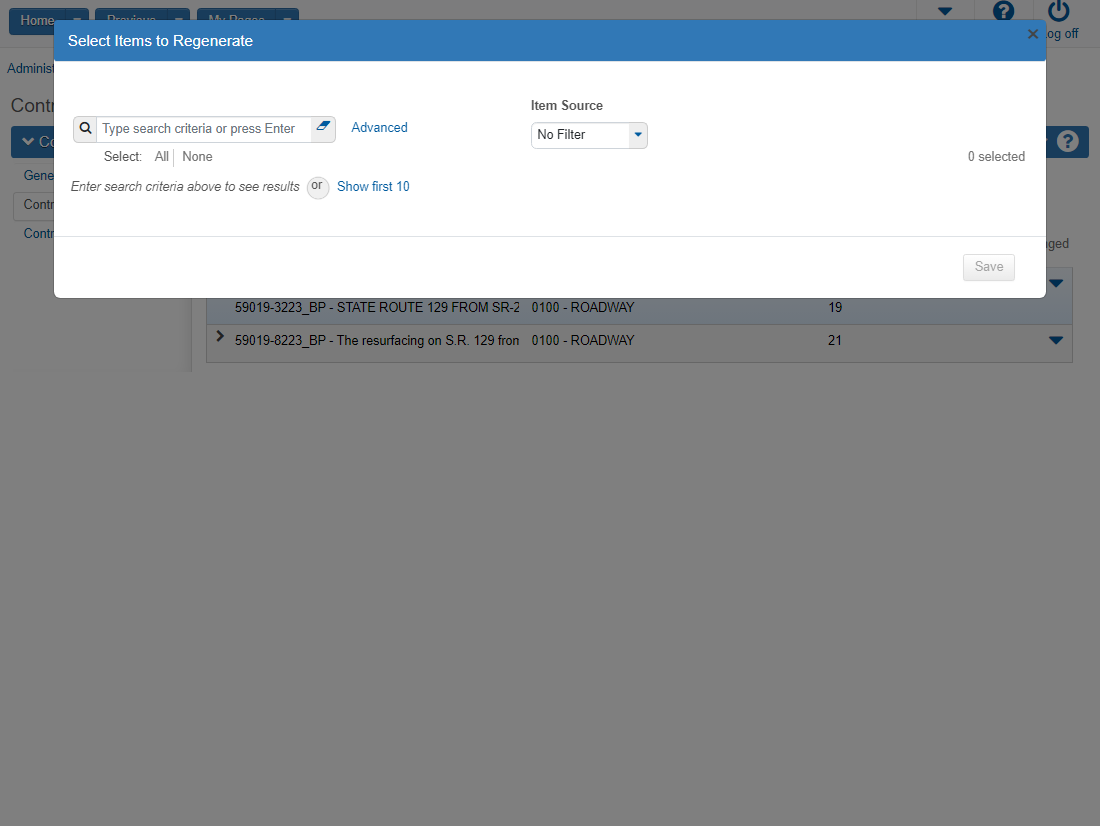Open the Home menu dropdown arrow
This screenshot has height=826, width=1100.
point(78,20)
